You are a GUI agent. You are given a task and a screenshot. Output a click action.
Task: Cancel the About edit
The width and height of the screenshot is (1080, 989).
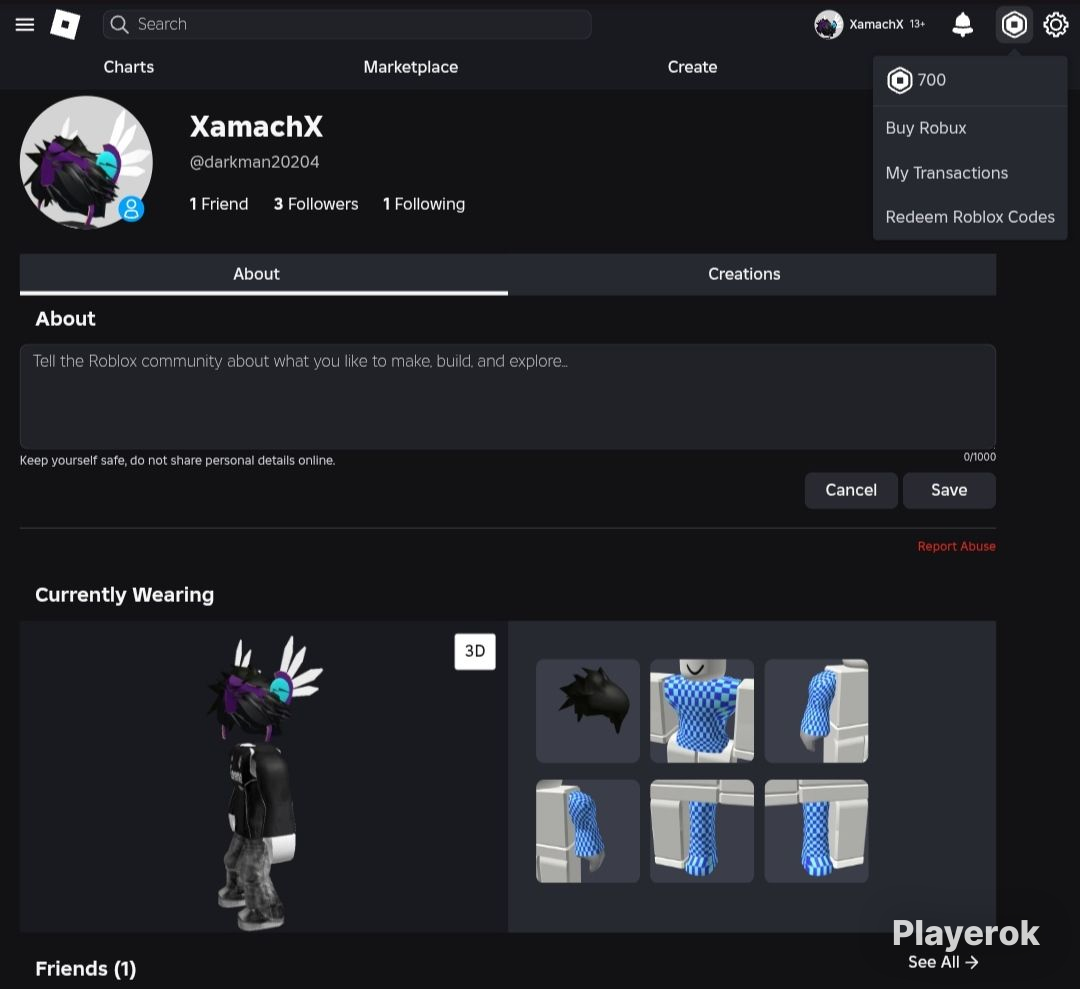point(851,490)
